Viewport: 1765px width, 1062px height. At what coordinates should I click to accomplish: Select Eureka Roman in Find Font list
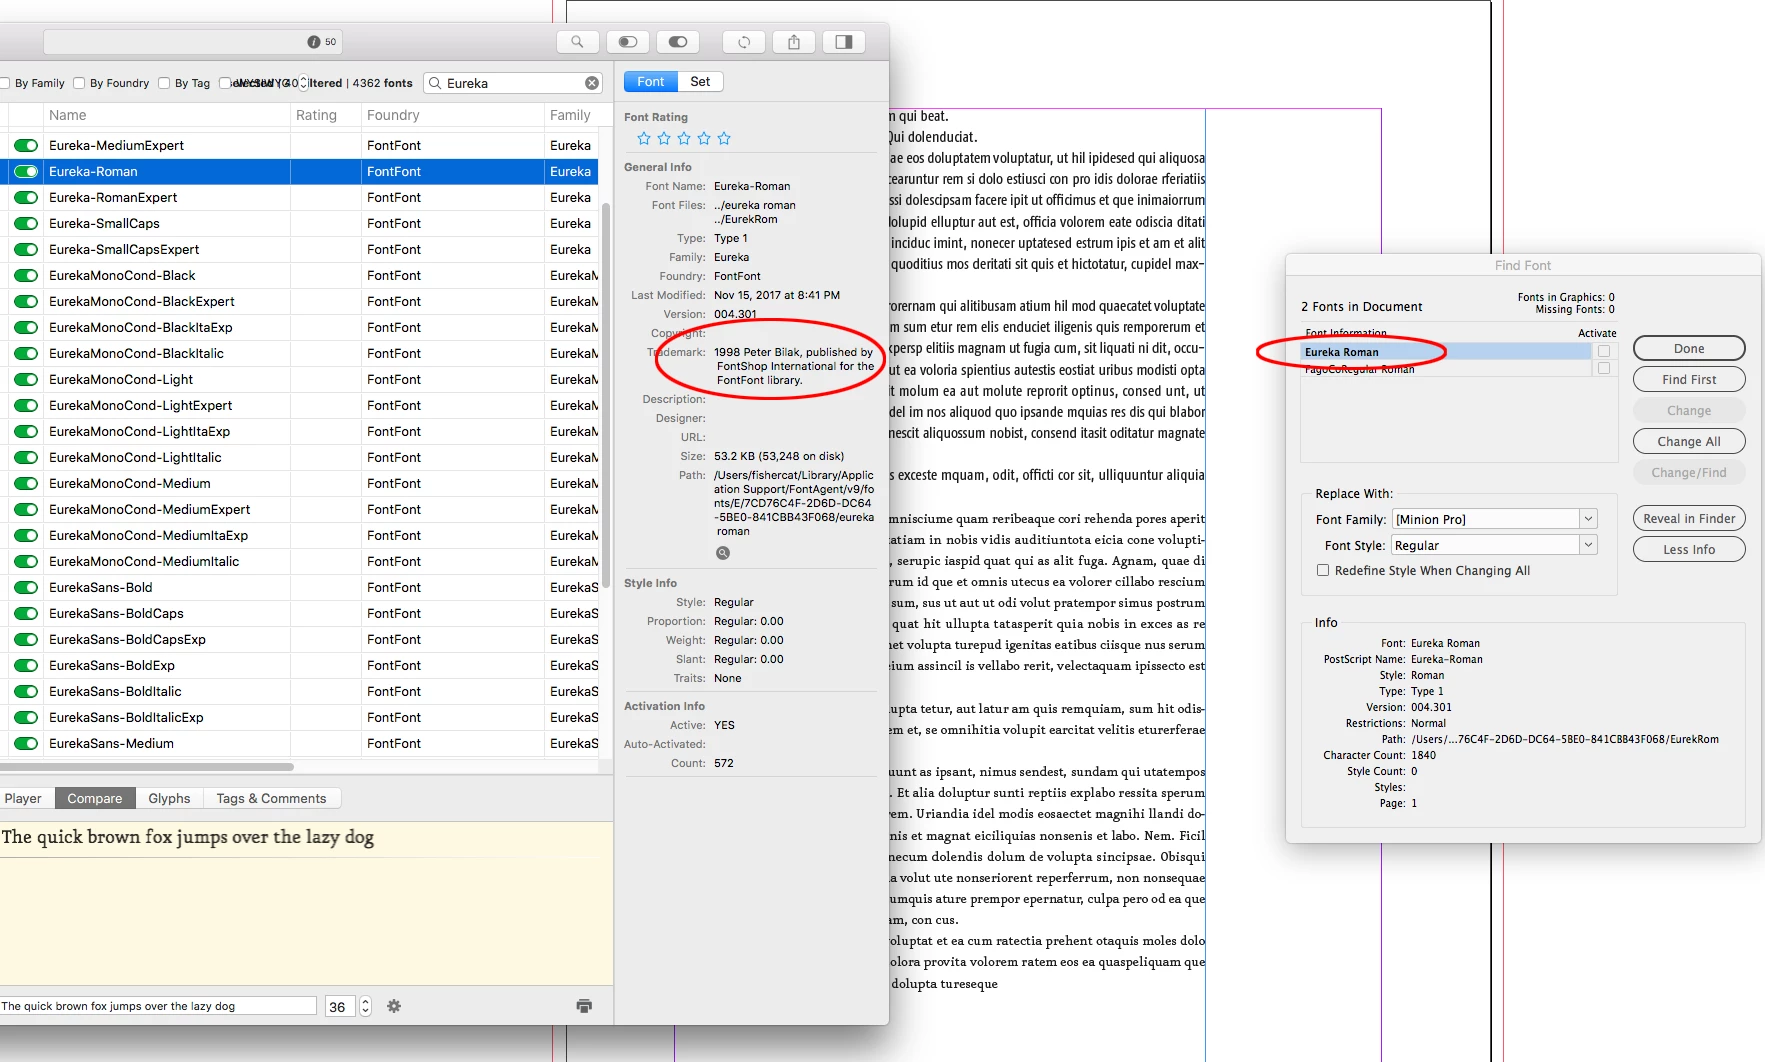point(1446,351)
